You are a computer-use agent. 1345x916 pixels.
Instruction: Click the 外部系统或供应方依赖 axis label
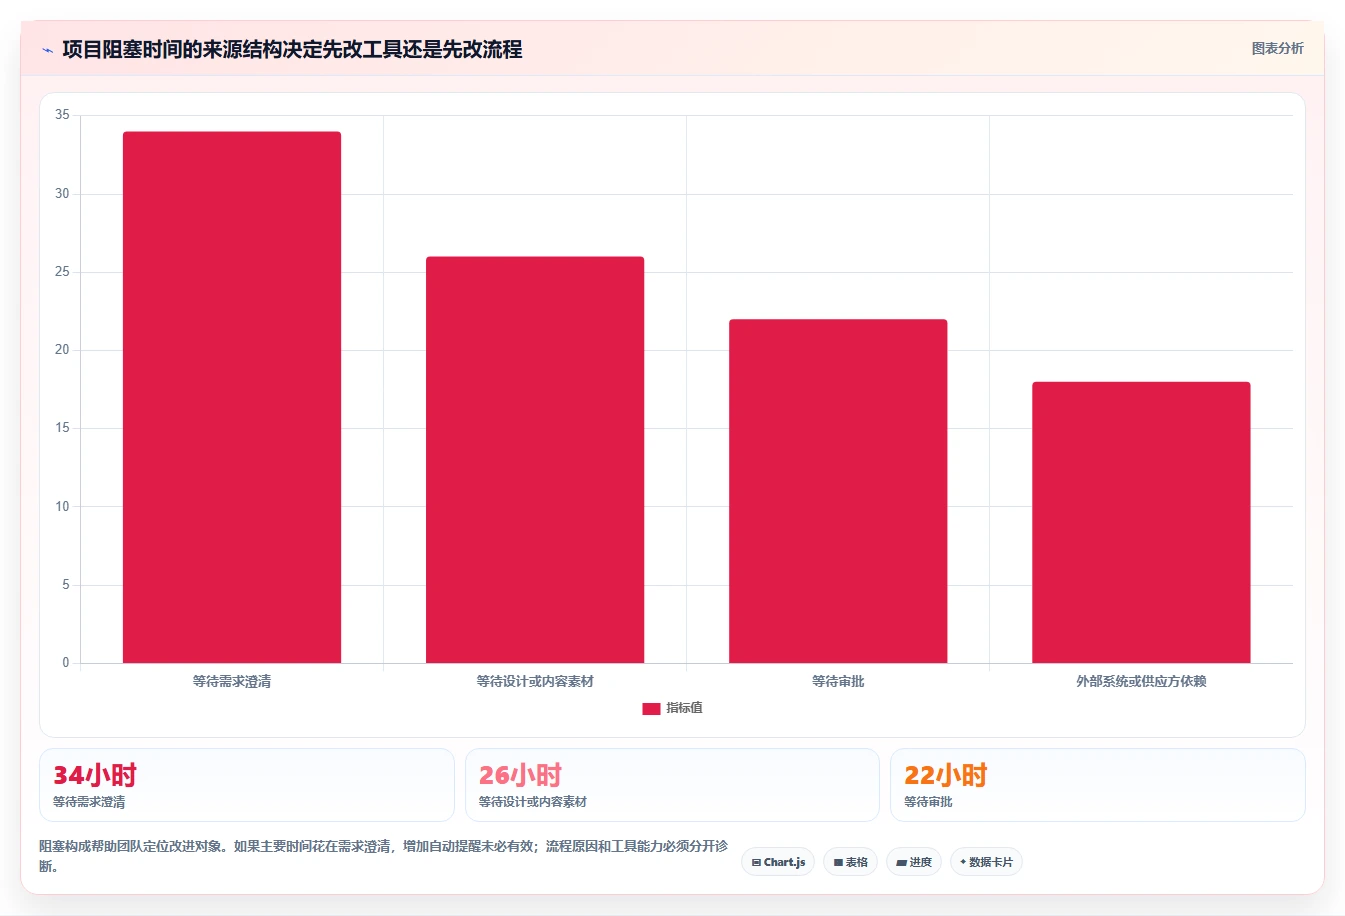point(1141,681)
